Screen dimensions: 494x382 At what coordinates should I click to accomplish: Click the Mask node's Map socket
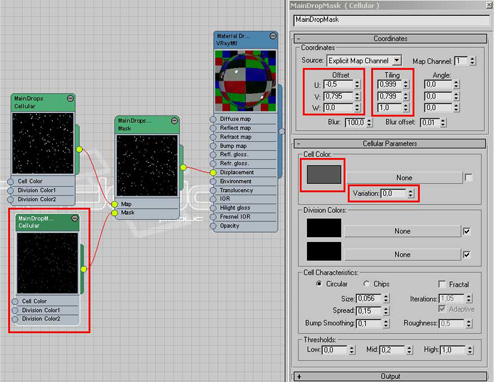pos(115,204)
